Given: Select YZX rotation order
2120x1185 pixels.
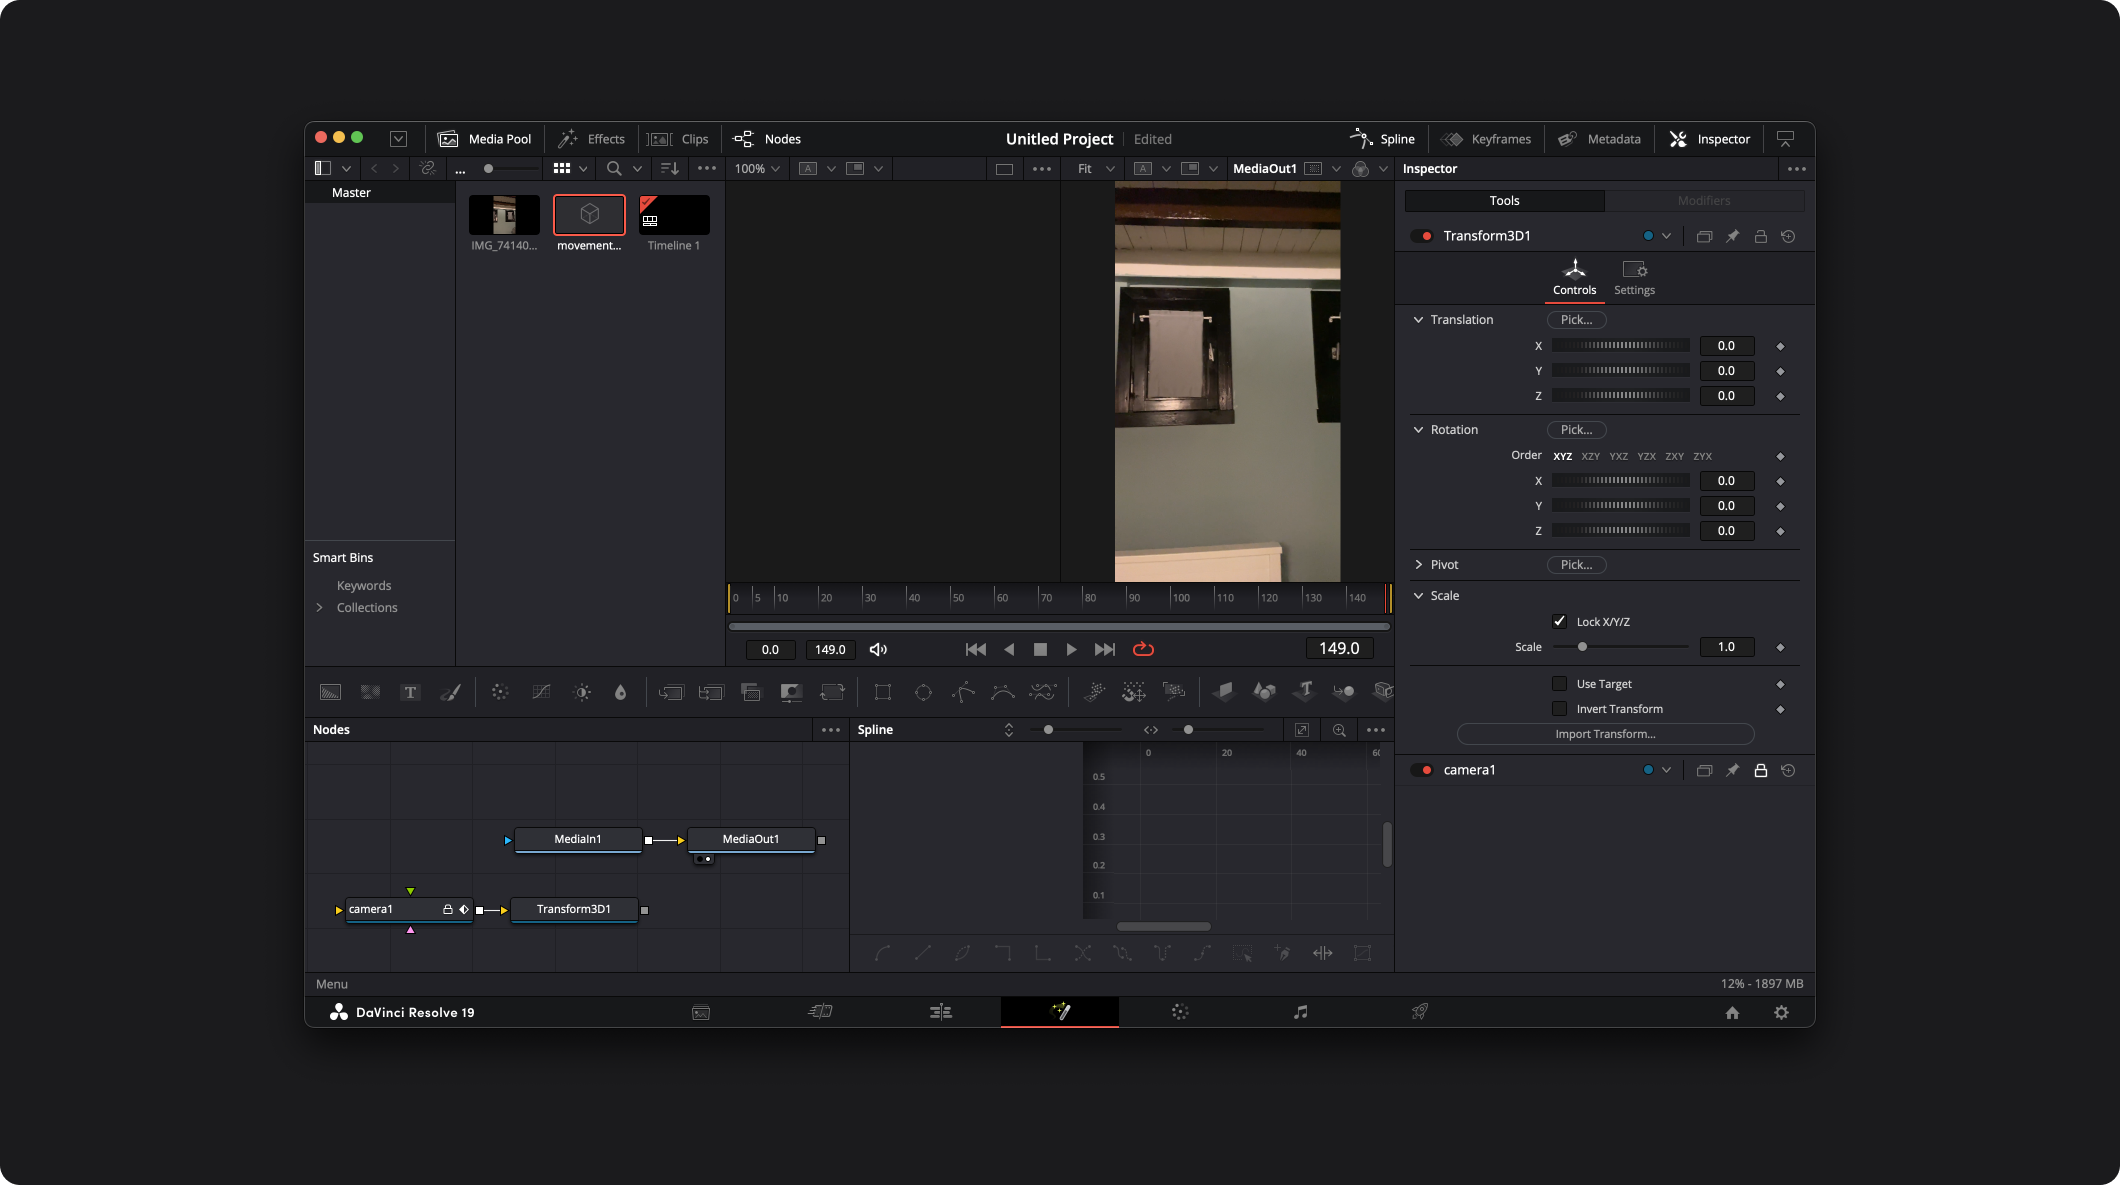Looking at the screenshot, I should [x=1646, y=456].
